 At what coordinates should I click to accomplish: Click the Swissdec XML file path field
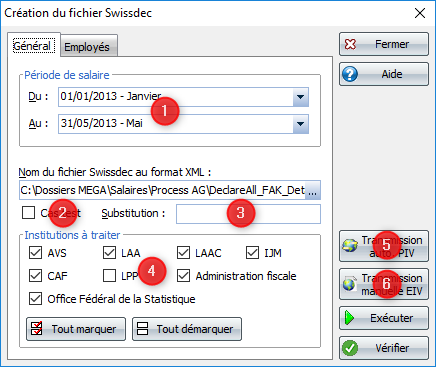coord(162,190)
